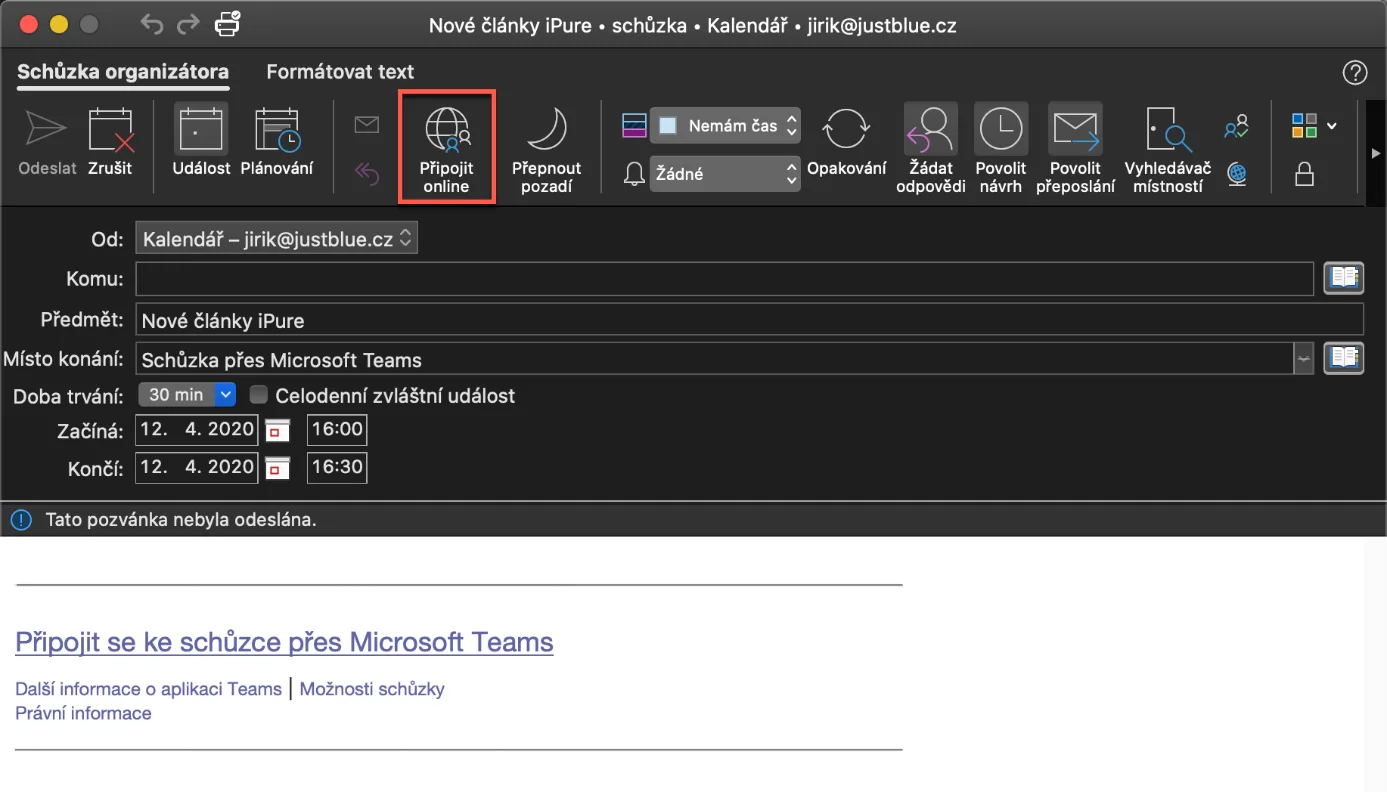Select the Formátovat text tab

coord(340,72)
